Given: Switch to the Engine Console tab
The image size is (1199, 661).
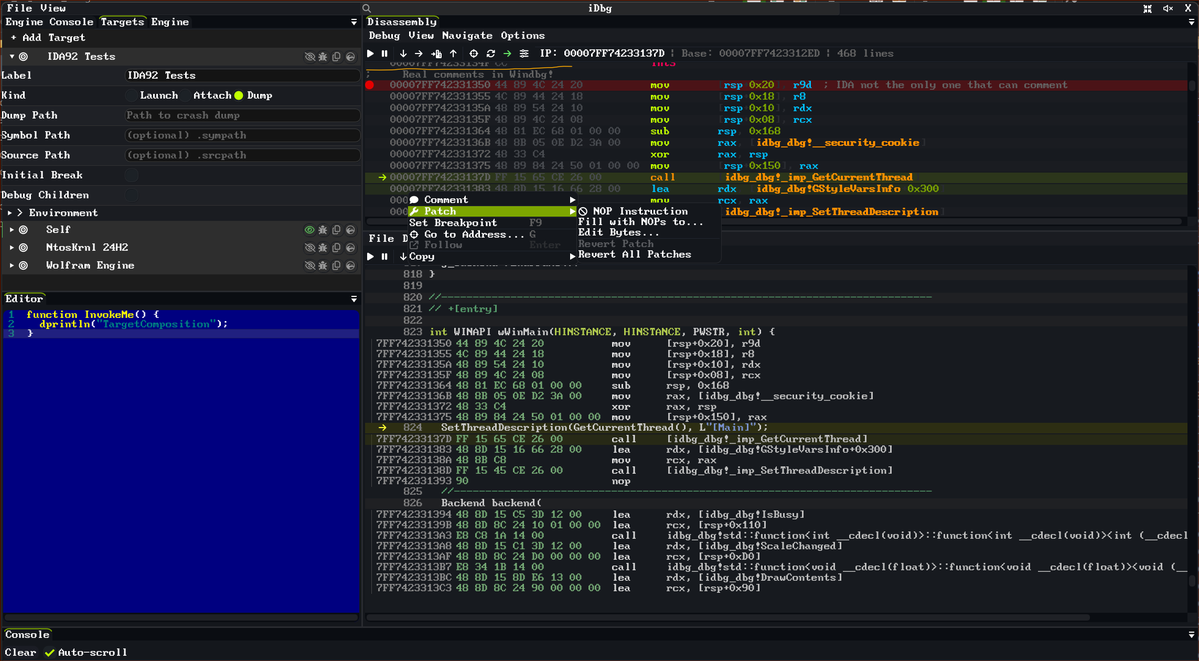Looking at the screenshot, I should point(49,22).
